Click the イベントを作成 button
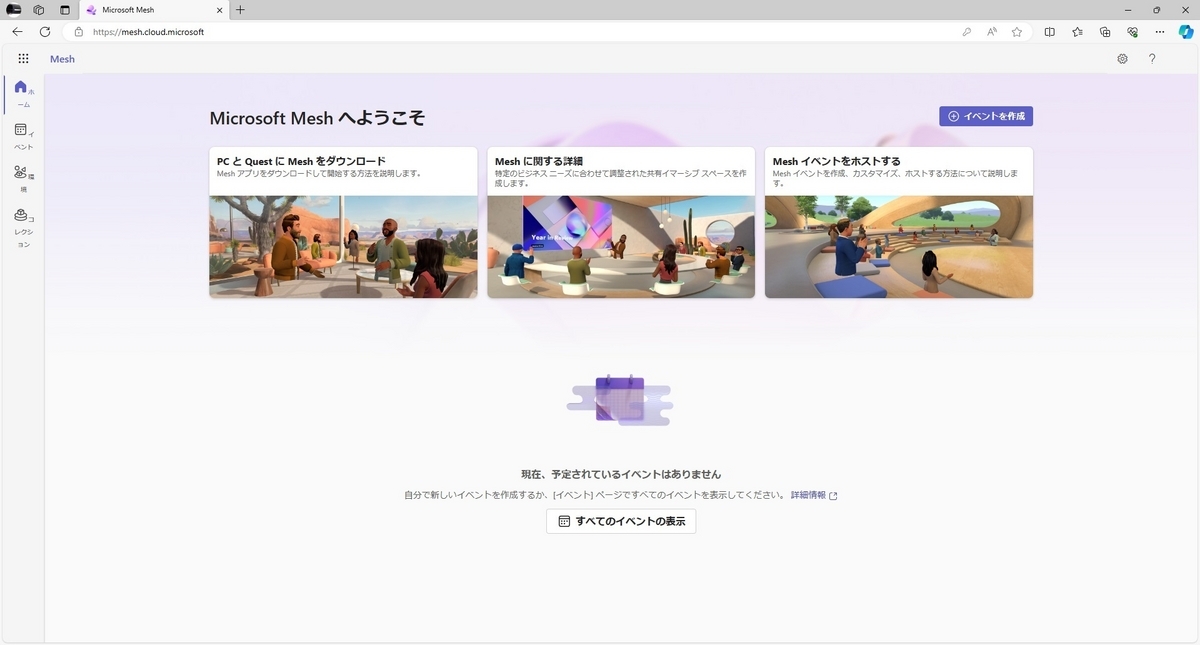This screenshot has height=645, width=1200. pyautogui.click(x=986, y=116)
